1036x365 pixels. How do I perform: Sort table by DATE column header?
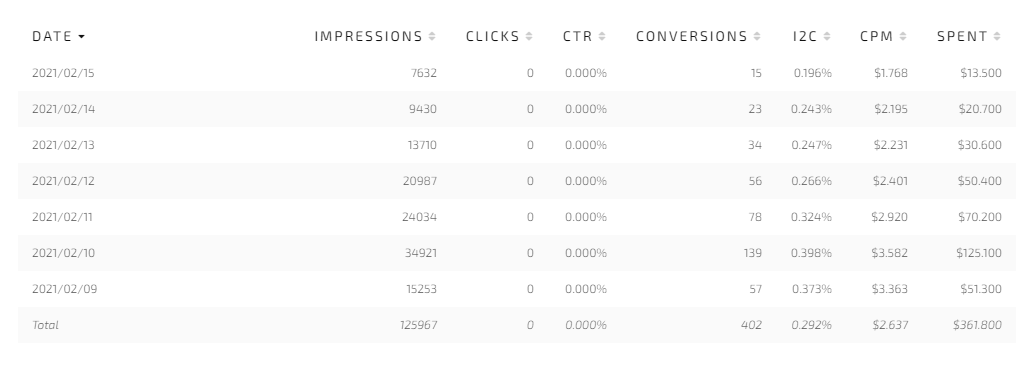pyautogui.click(x=52, y=36)
